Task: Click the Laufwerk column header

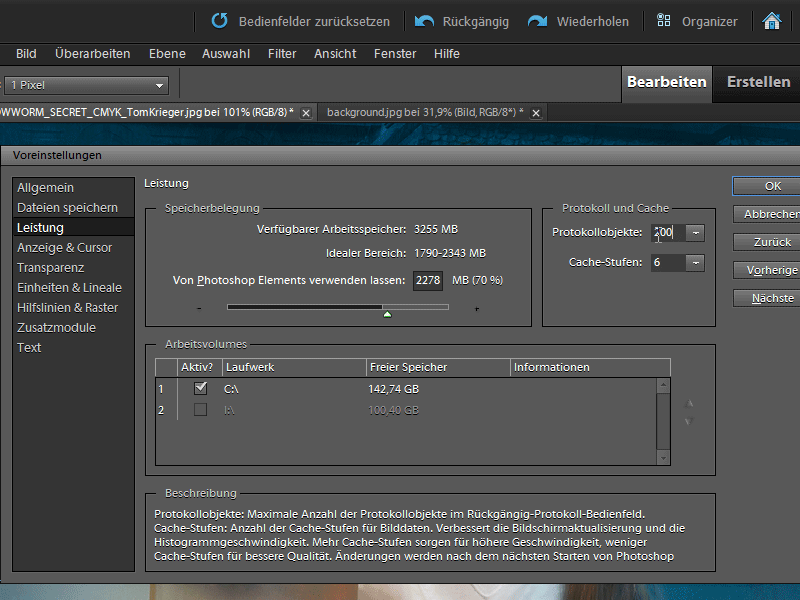Action: 294,367
